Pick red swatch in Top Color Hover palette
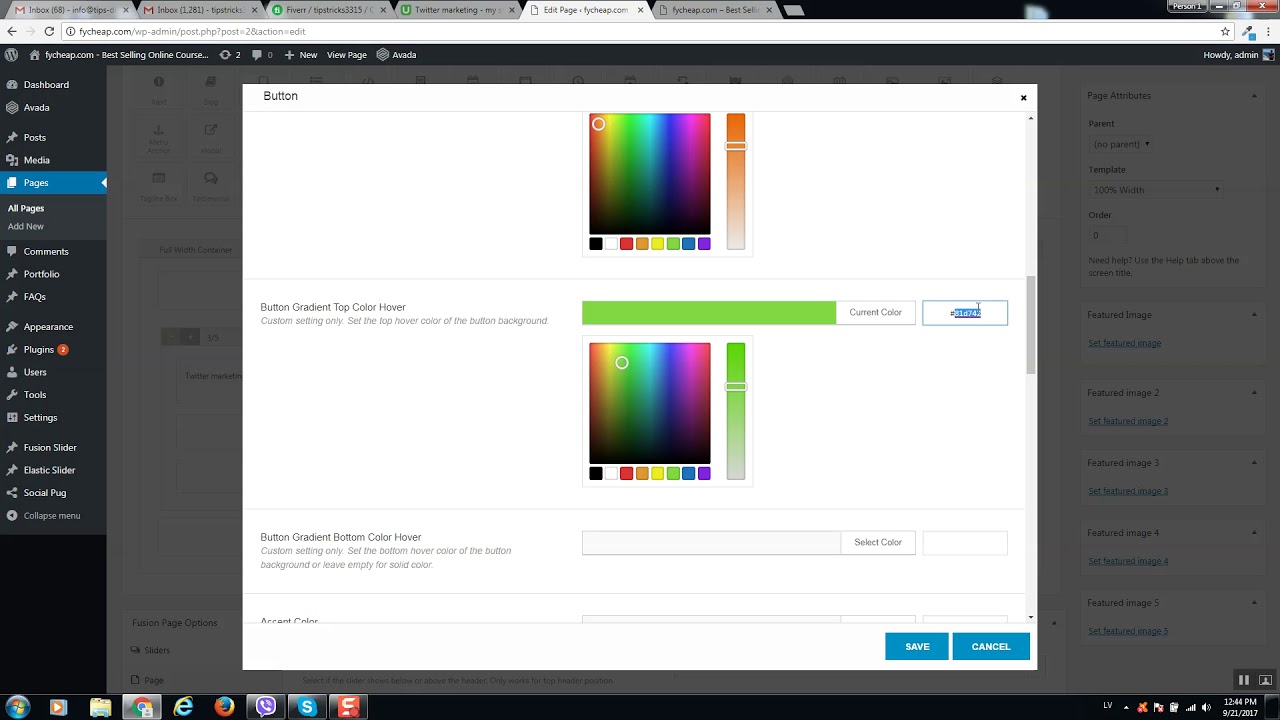This screenshot has width=1280, height=720. point(626,473)
